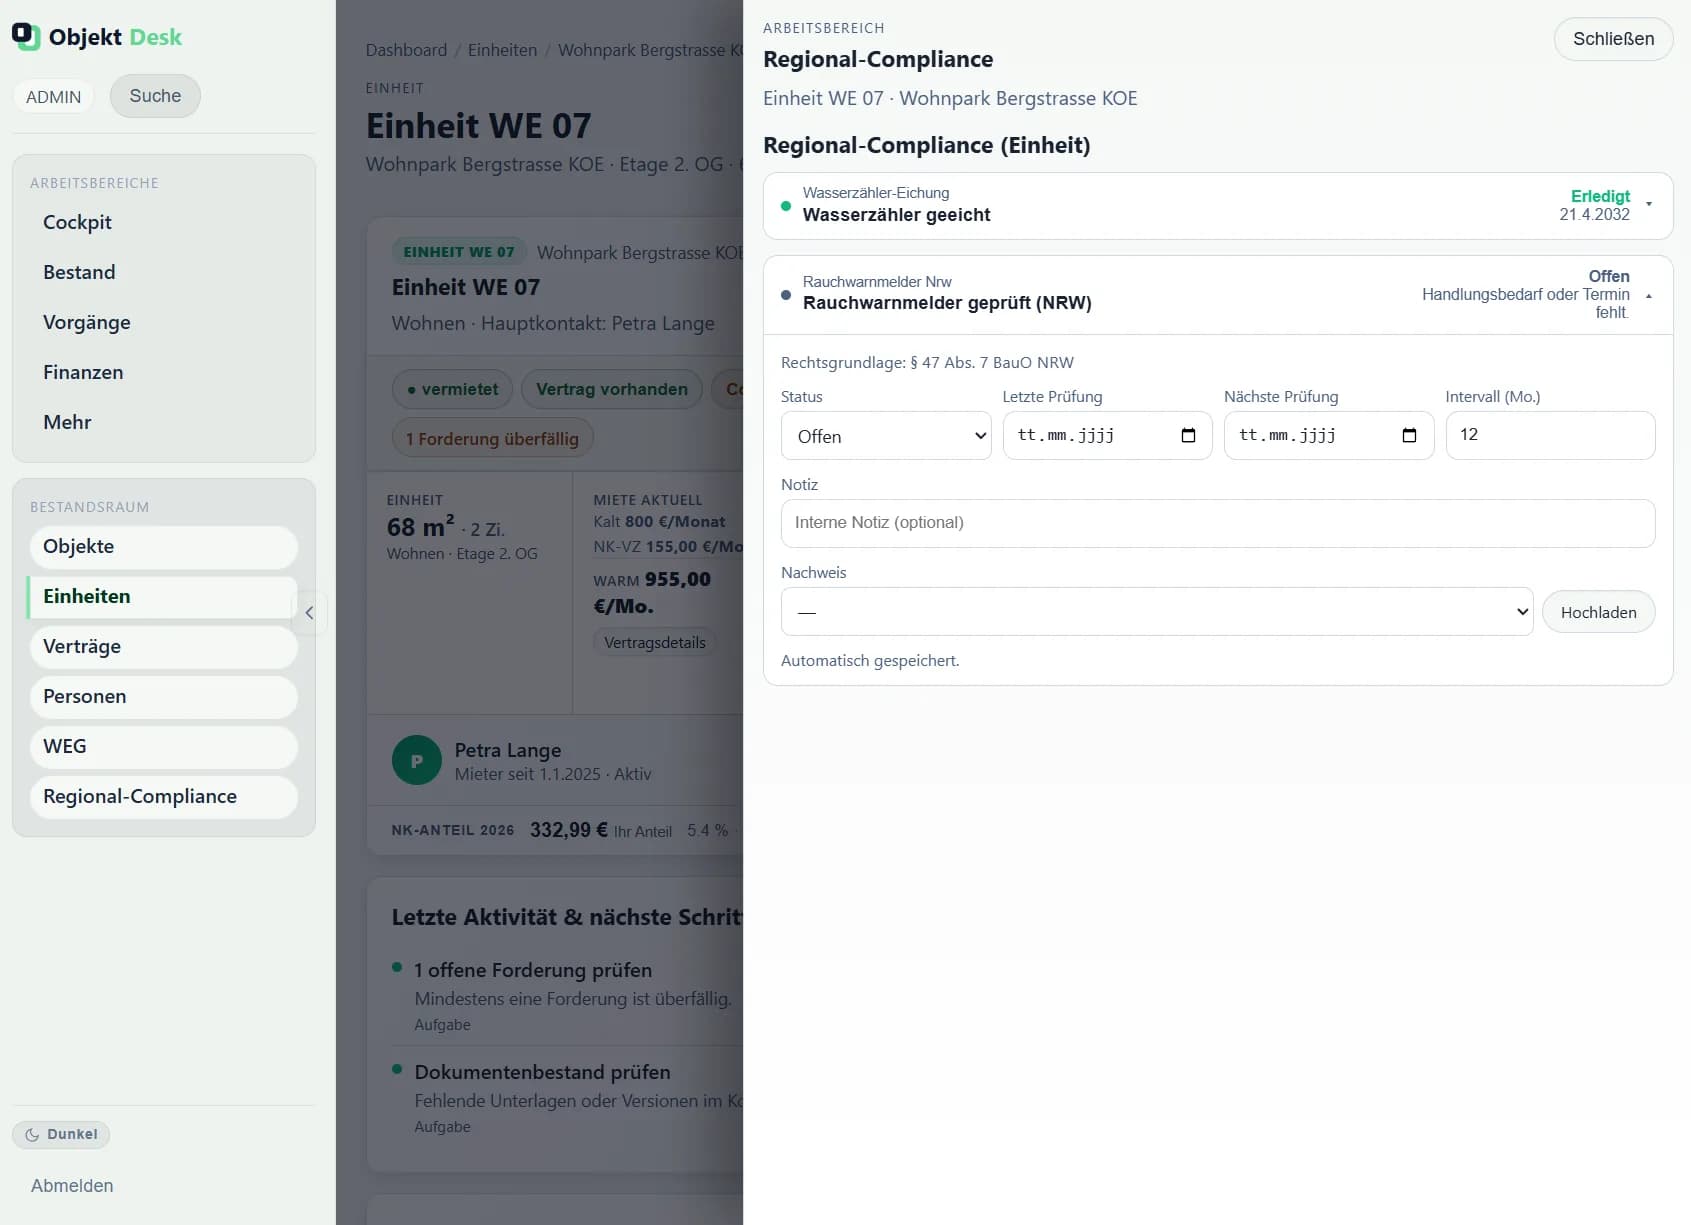Click the Hochladen button
1691x1225 pixels.
pos(1598,612)
